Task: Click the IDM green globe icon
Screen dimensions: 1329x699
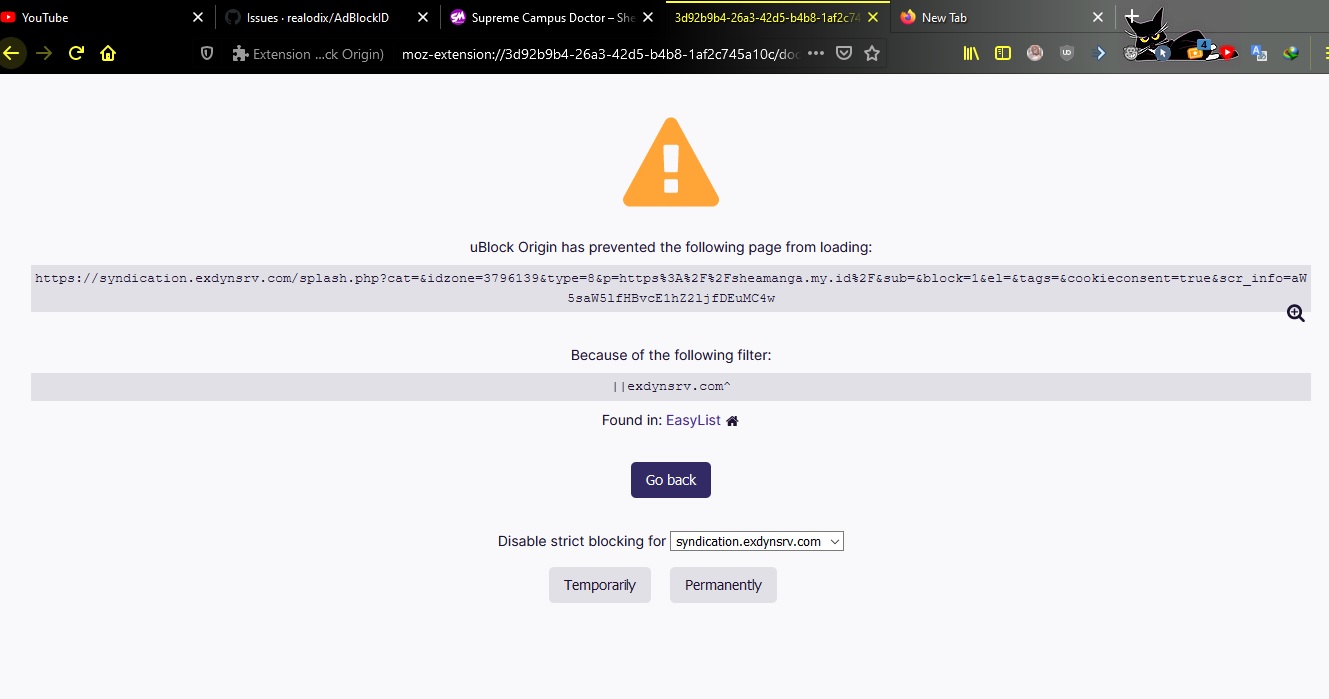Action: click(1291, 52)
